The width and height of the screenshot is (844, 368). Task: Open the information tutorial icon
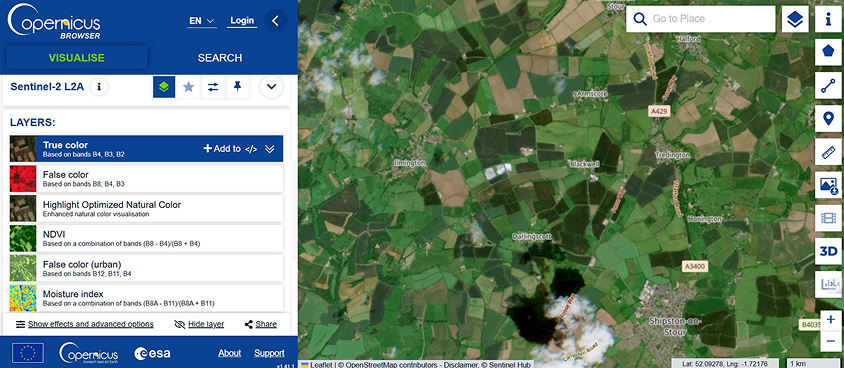[828, 19]
